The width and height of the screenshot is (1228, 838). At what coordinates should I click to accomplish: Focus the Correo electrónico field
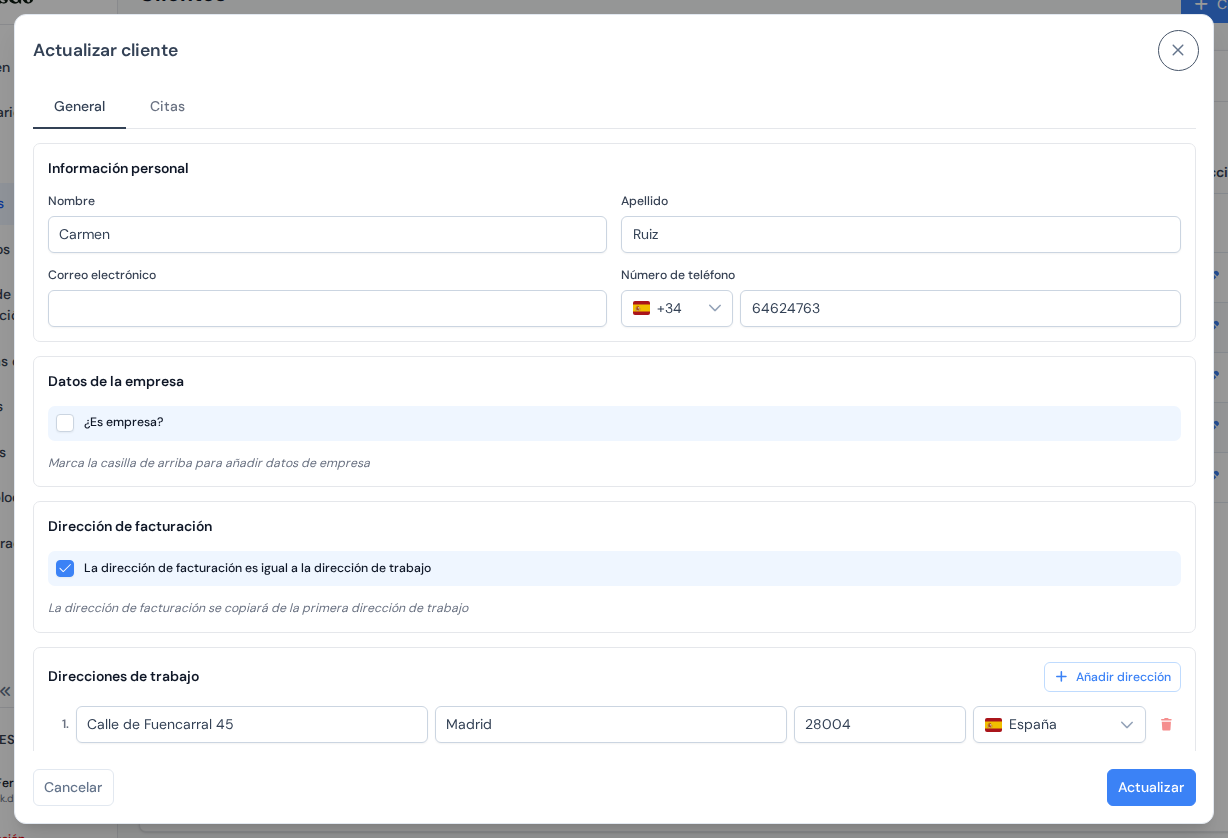327,308
